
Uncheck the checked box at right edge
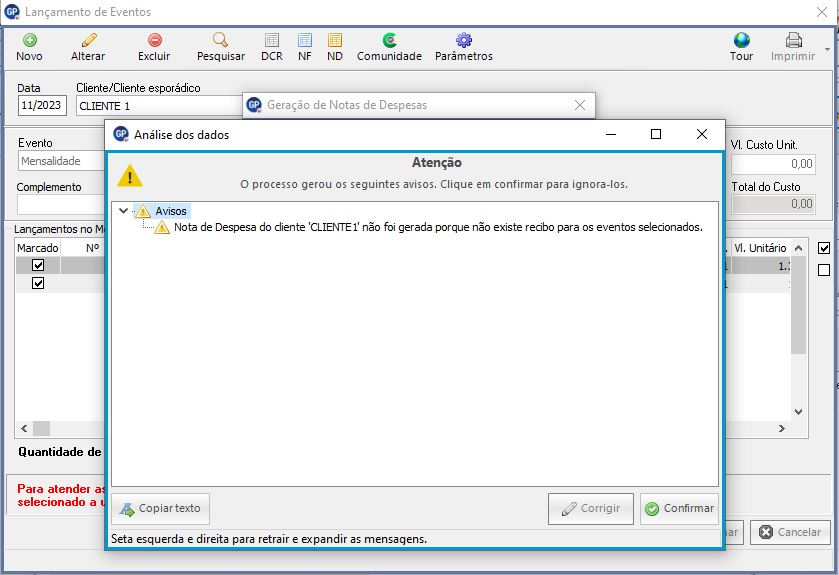pos(824,248)
